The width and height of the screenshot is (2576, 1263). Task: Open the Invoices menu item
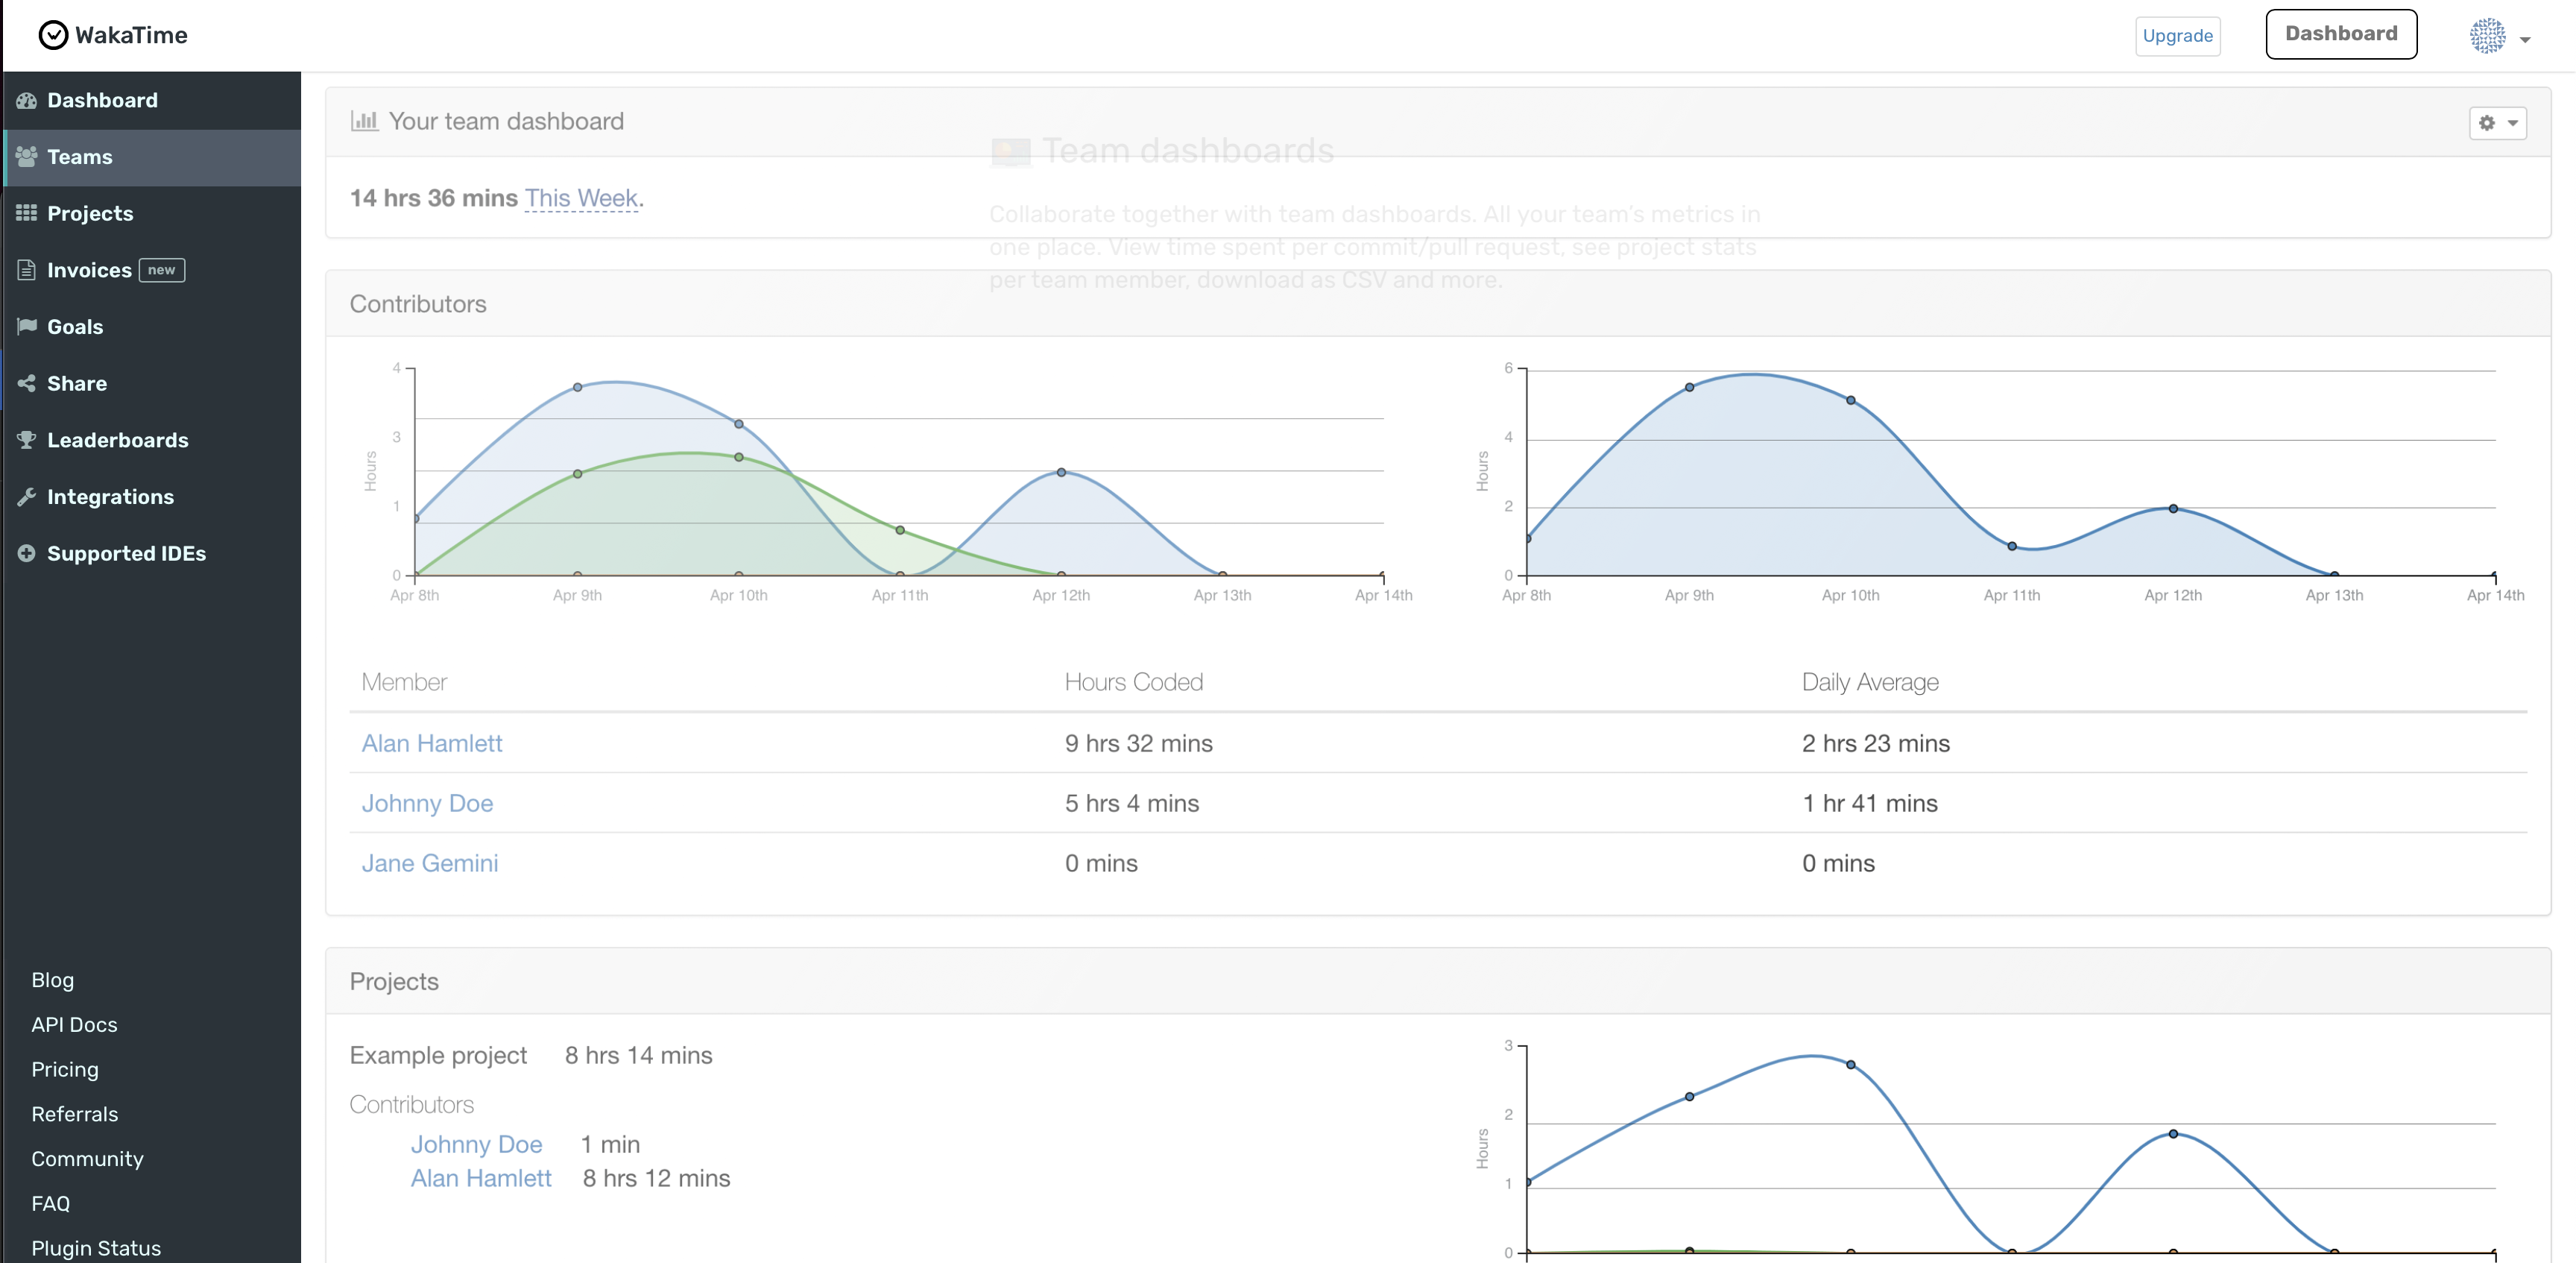click(x=89, y=270)
